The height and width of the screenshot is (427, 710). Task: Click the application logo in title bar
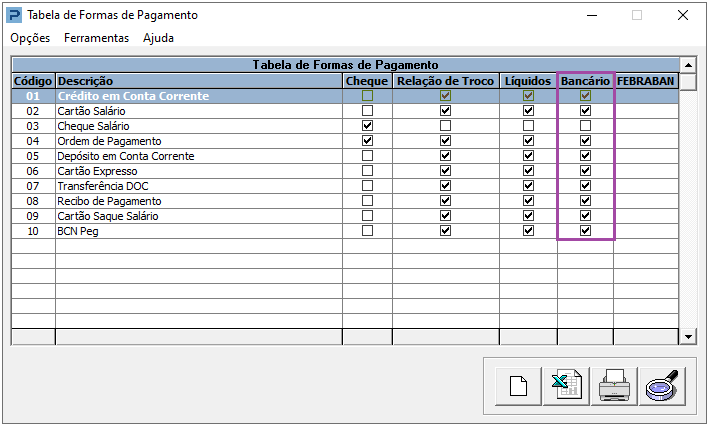click(14, 15)
